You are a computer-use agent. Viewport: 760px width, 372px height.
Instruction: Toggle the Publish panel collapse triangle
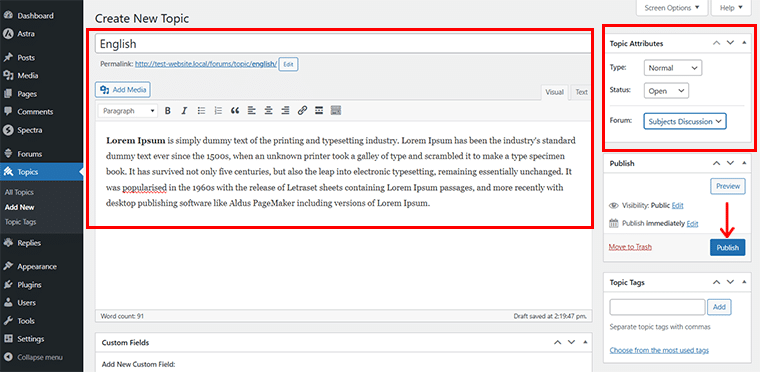click(x=744, y=163)
